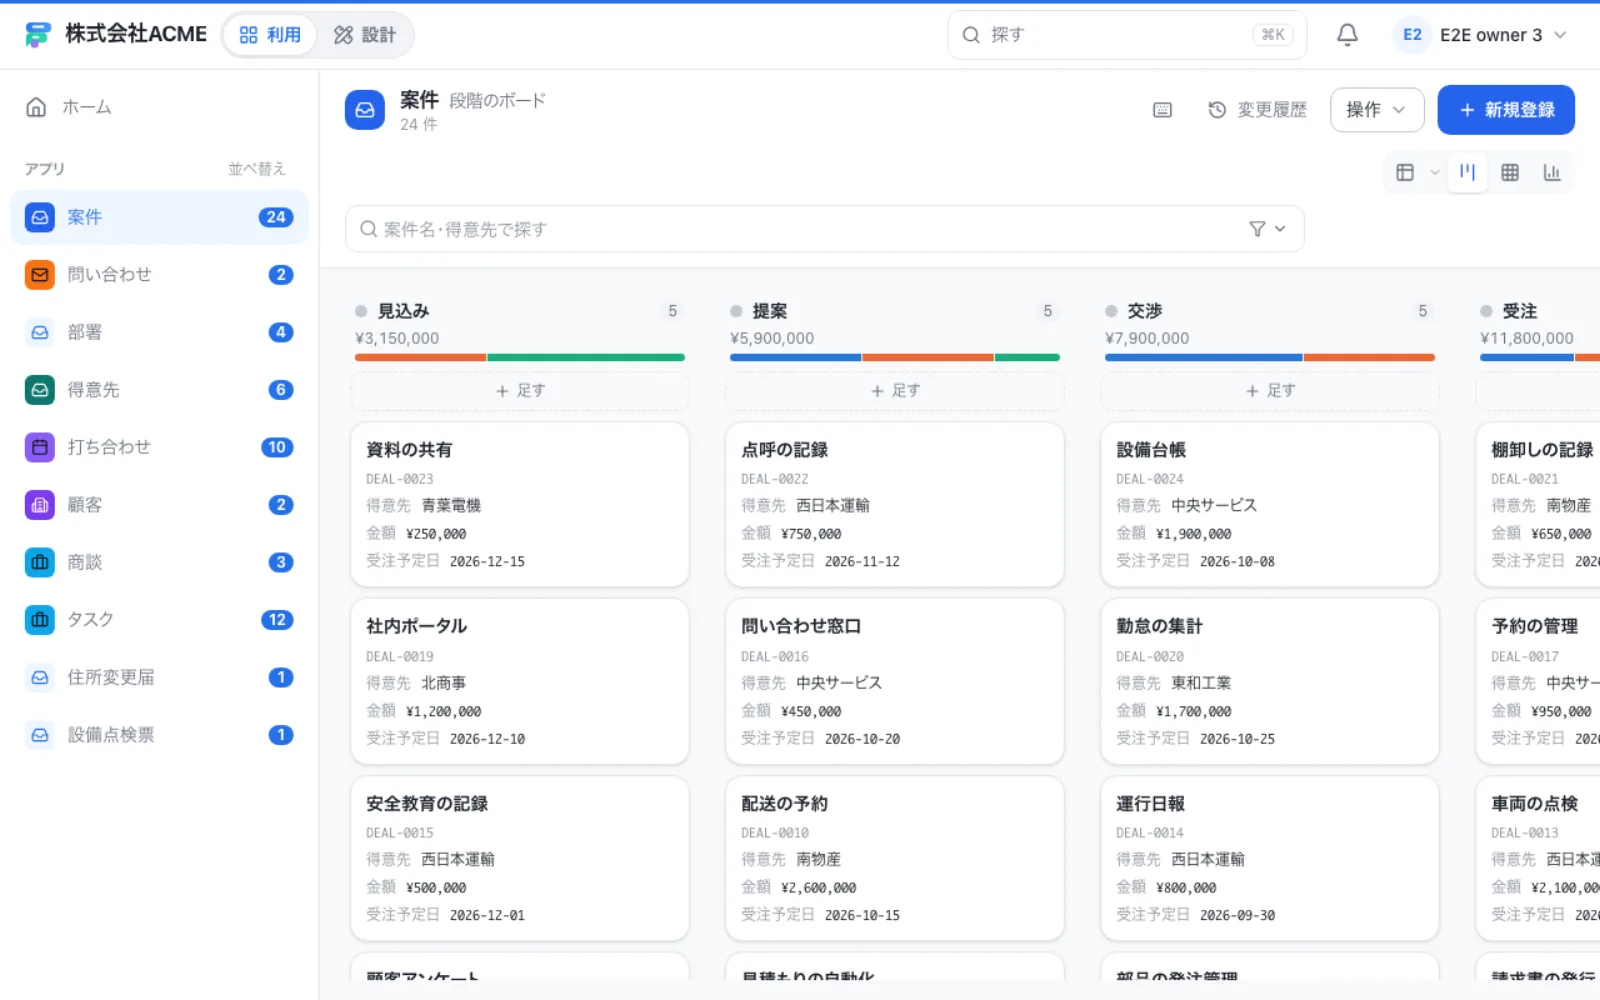The image size is (1600, 1000).
Task: Open the 社内ポータル deal card
Action: click(520, 682)
